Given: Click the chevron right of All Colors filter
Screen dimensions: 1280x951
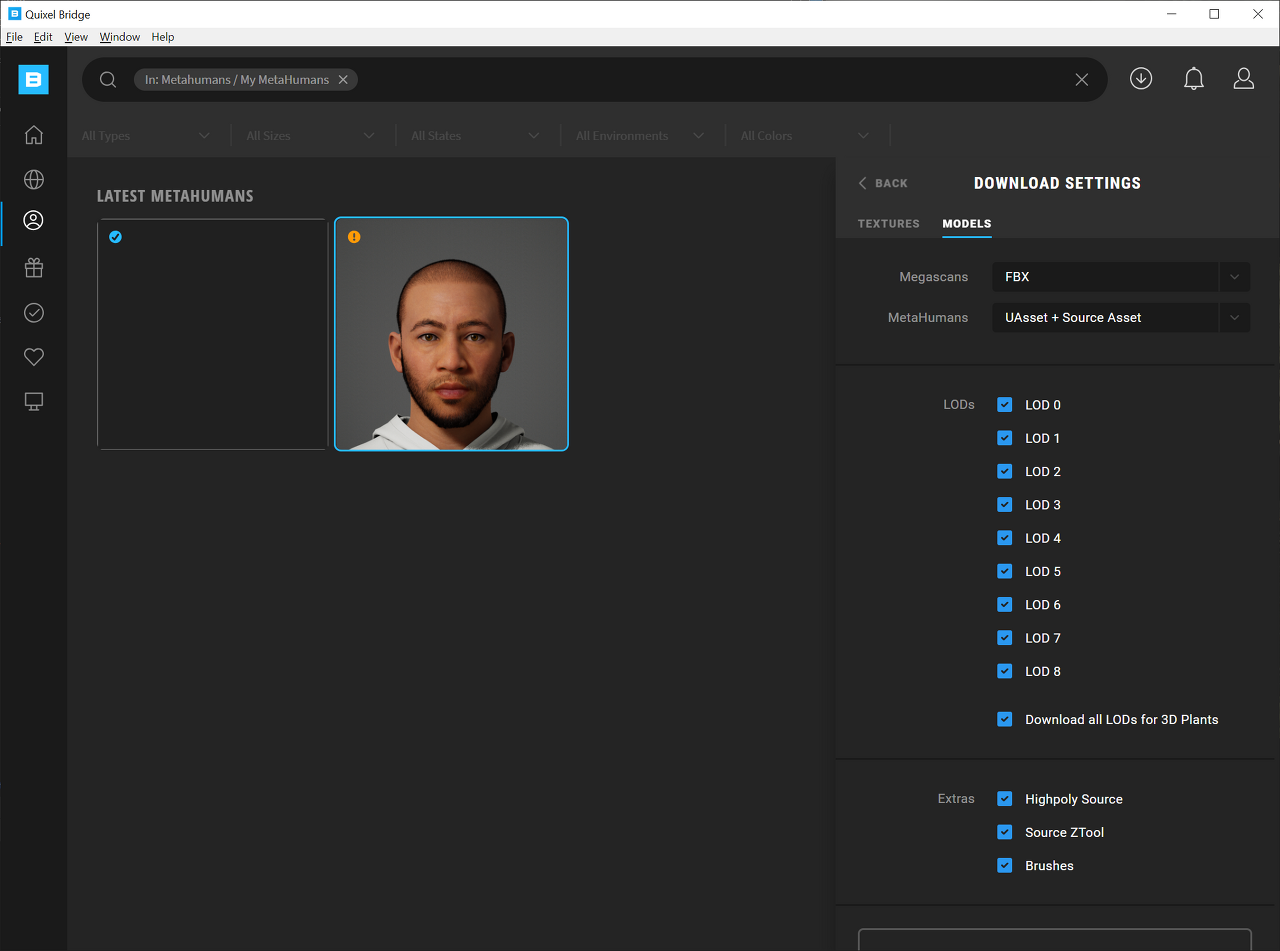Looking at the screenshot, I should (863, 136).
